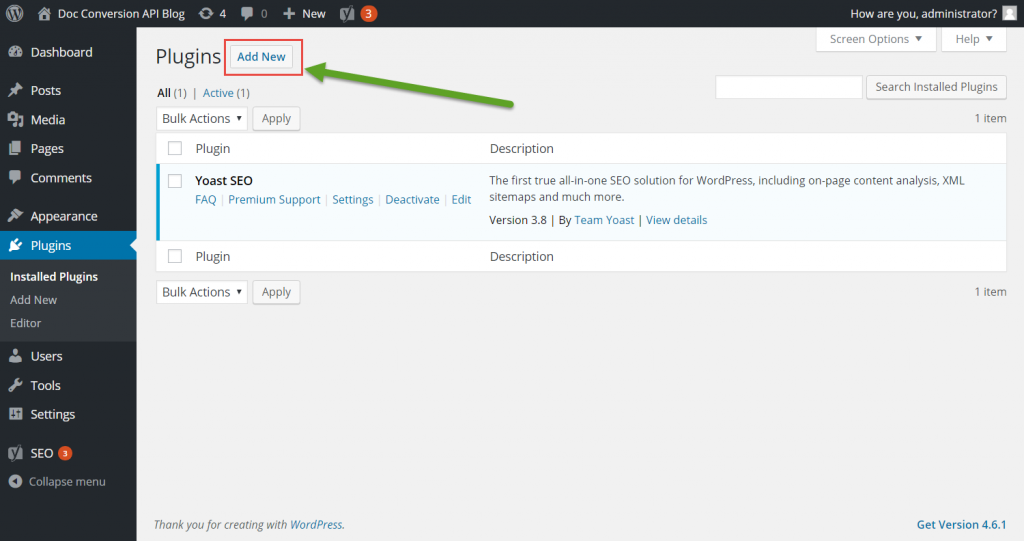Click Add New button beside Plugins heading
Image resolution: width=1024 pixels, height=541 pixels.
pos(261,57)
